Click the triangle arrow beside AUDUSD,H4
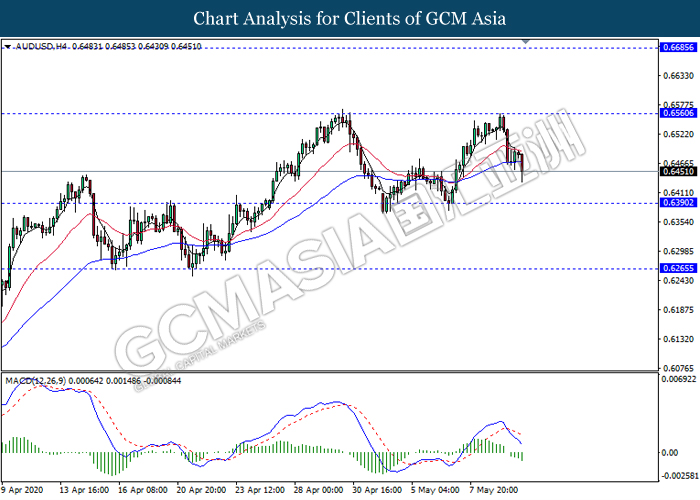Screen dimensions: 700x500 click(8, 46)
